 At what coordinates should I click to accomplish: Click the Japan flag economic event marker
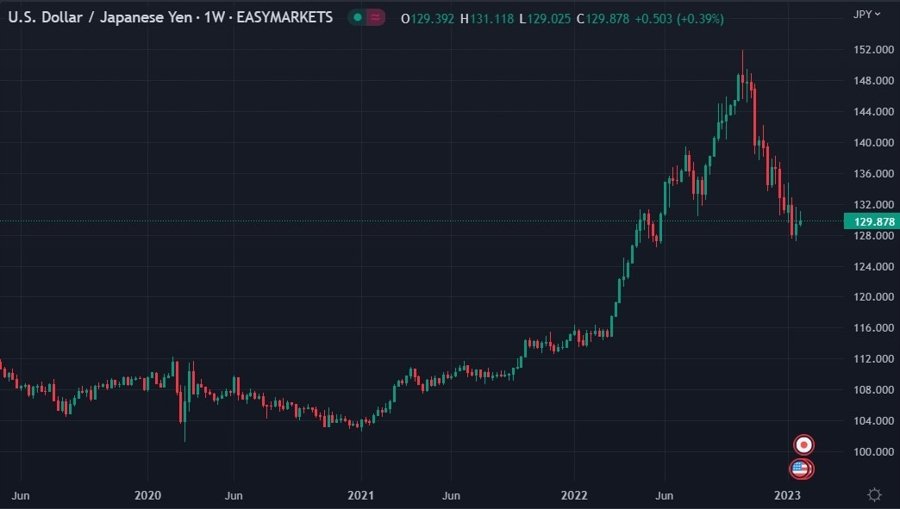pos(803,444)
